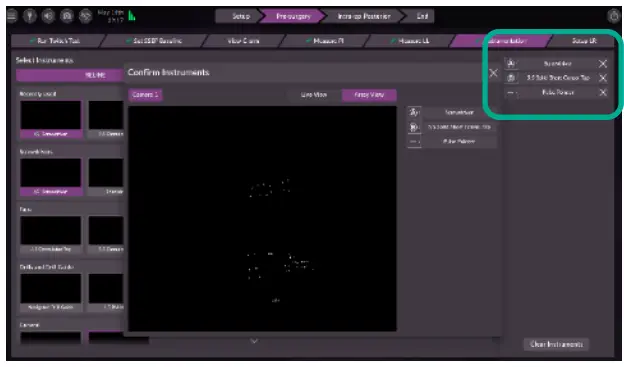Screen dimensions: 624x367
Task: Click the power icon at top right
Action: pyautogui.click(x=614, y=16)
